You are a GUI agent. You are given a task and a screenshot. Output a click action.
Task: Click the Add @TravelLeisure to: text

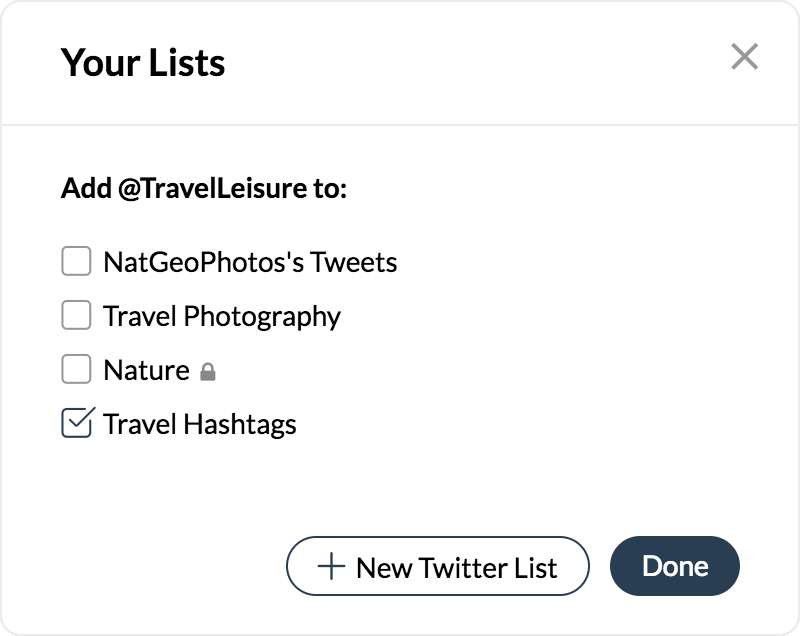click(204, 188)
